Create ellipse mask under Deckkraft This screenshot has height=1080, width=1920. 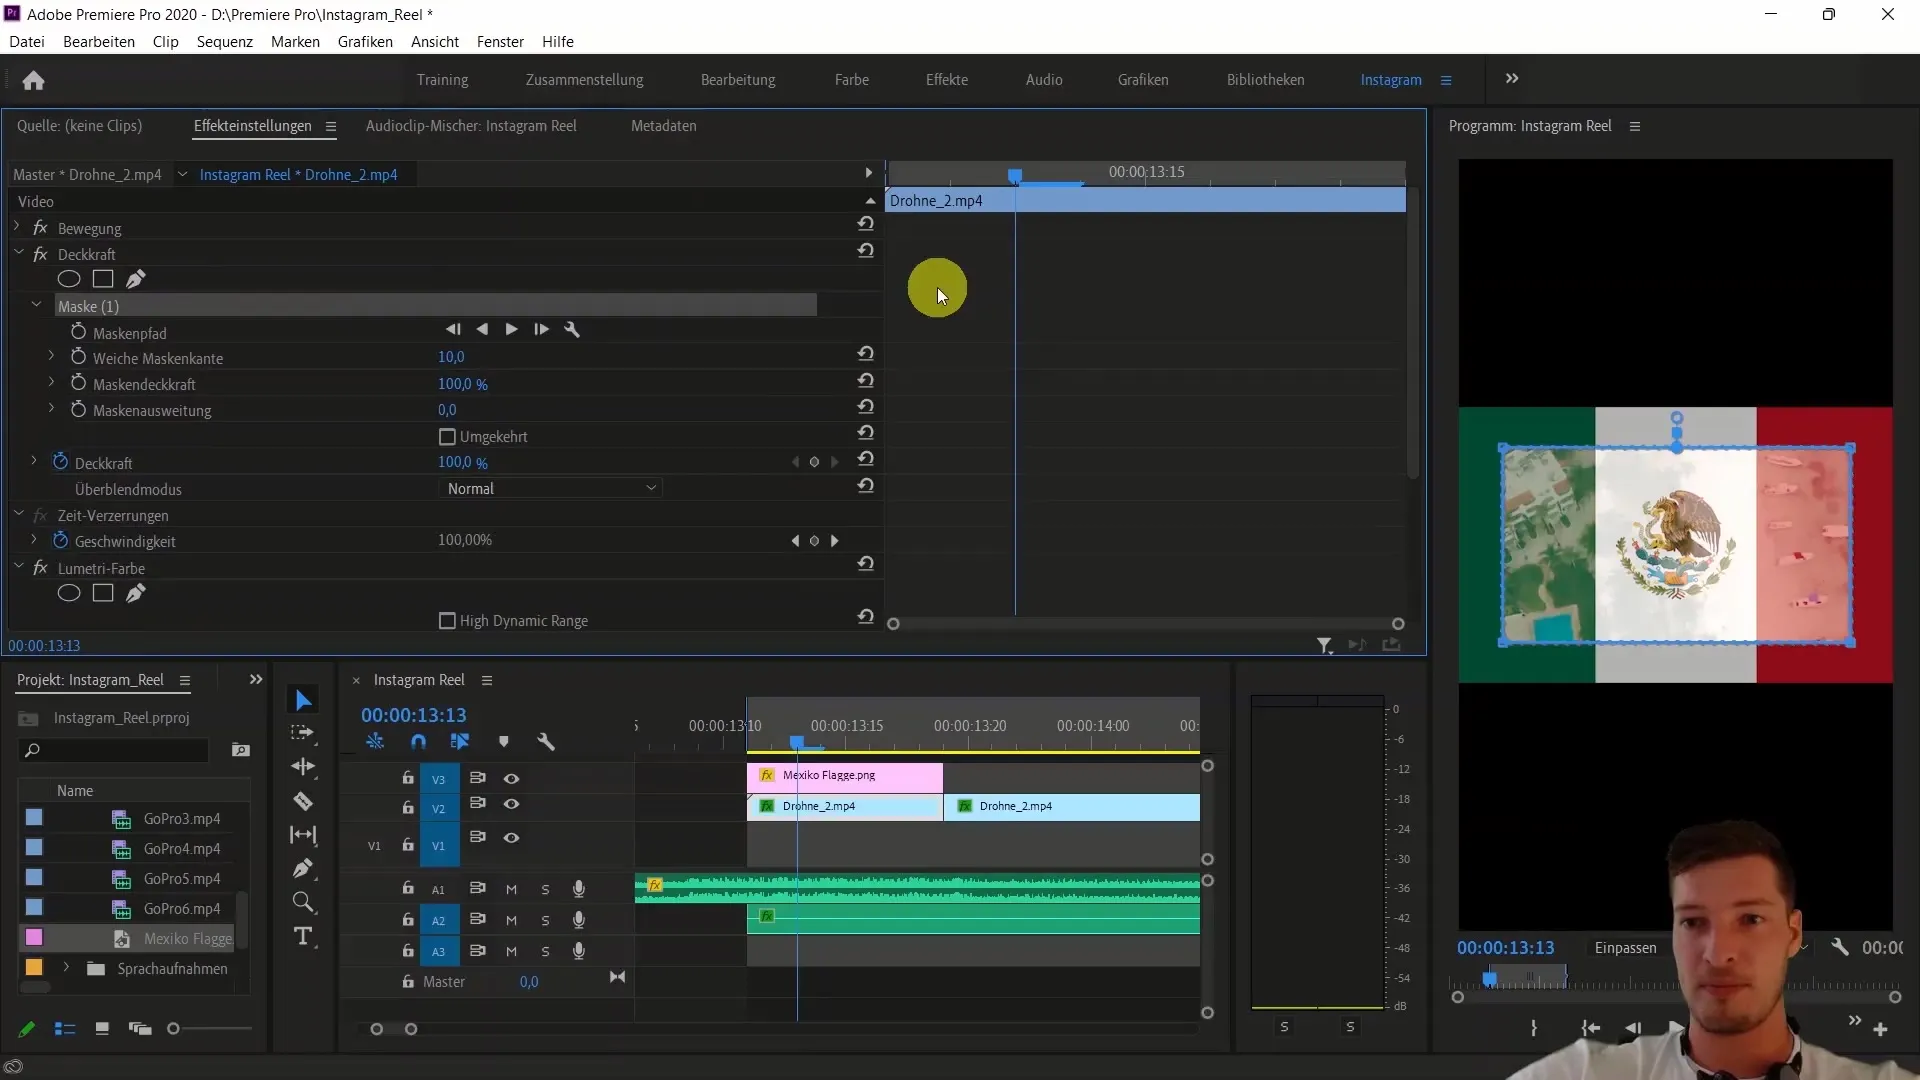point(69,279)
